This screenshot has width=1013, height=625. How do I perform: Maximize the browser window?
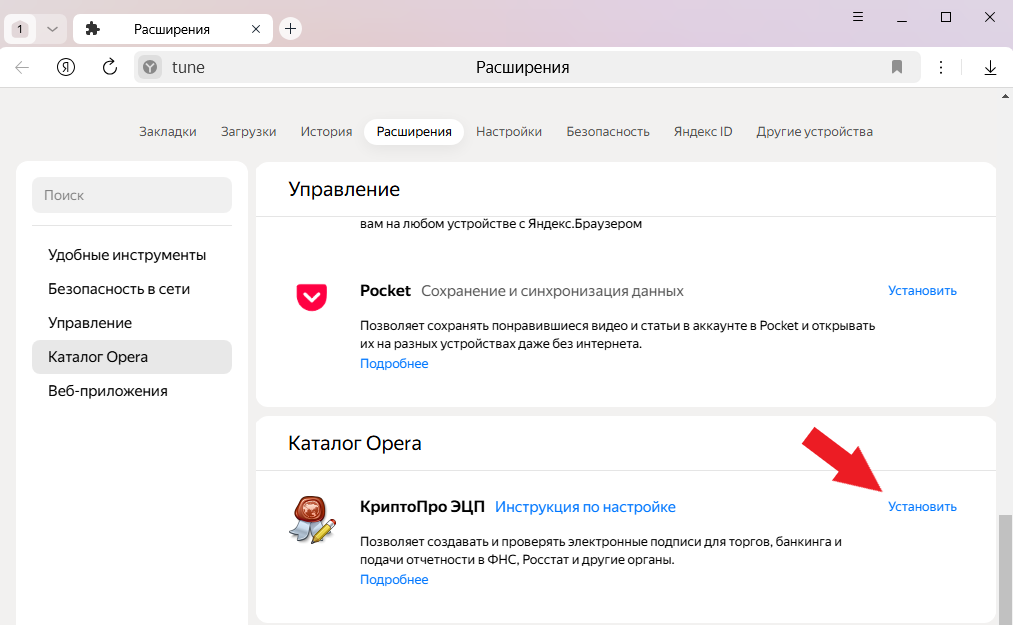946,17
